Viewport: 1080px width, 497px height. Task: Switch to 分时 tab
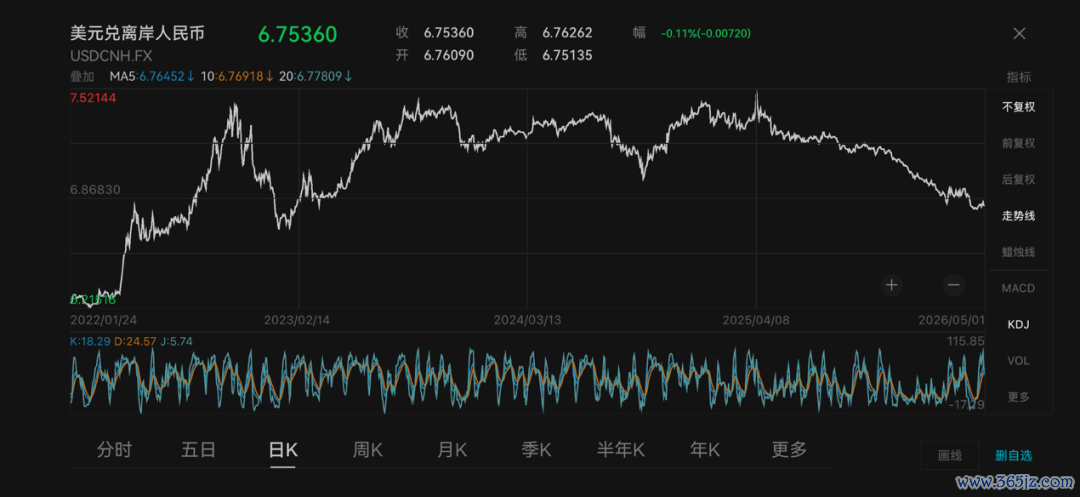[114, 450]
